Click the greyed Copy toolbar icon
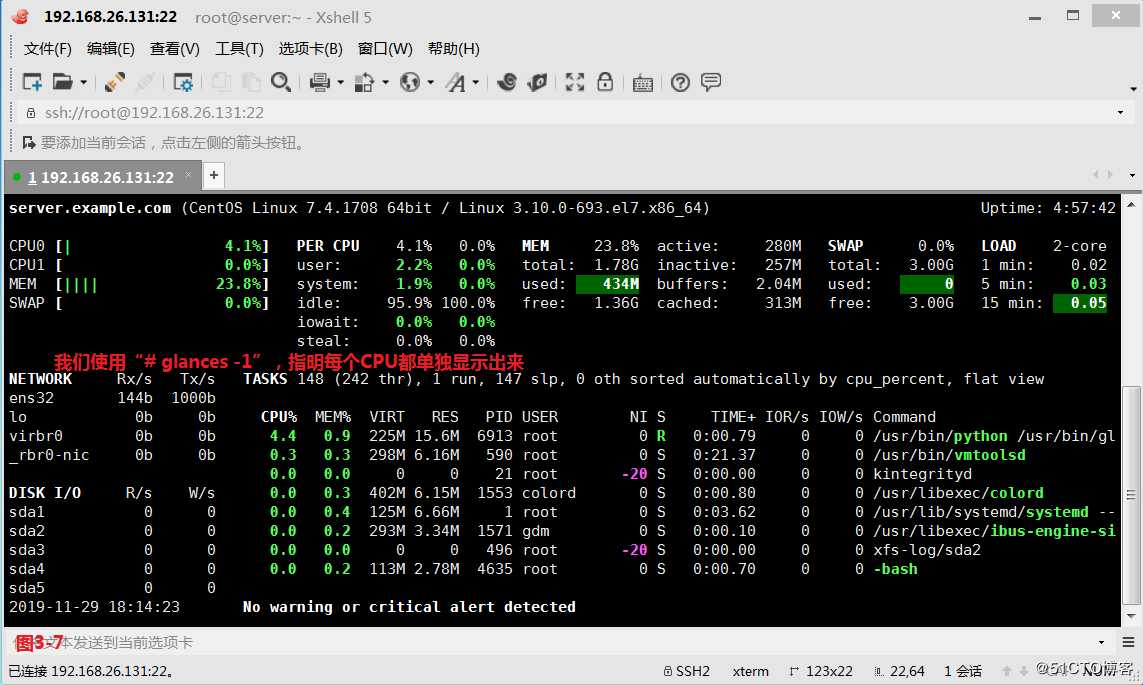The width and height of the screenshot is (1143, 685). [221, 82]
